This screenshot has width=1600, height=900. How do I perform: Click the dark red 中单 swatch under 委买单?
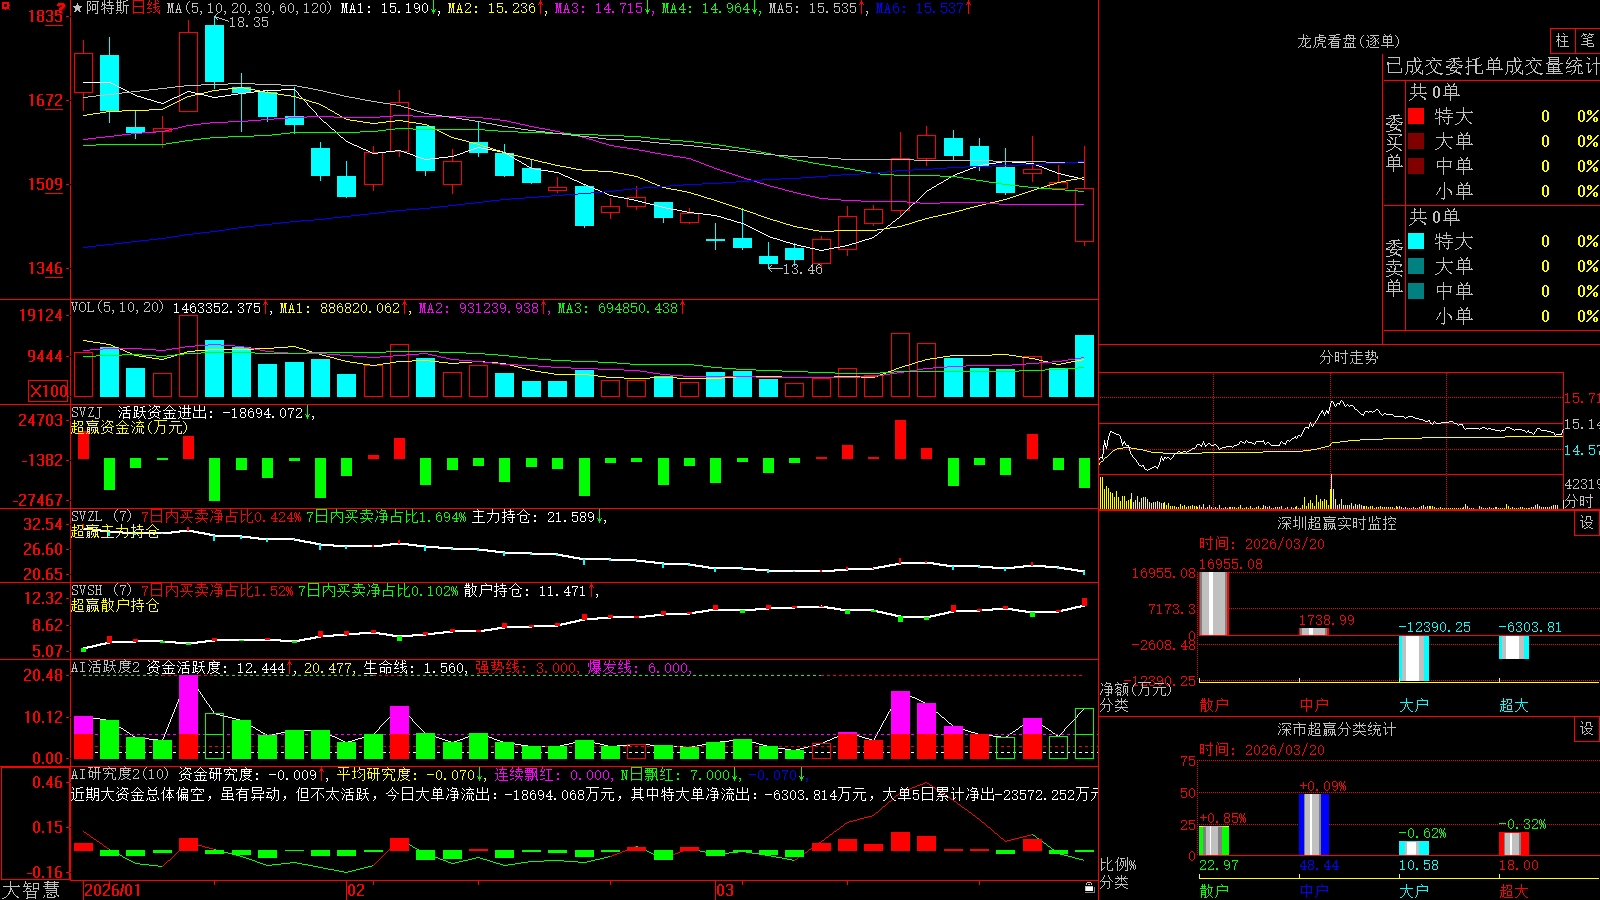(1416, 166)
